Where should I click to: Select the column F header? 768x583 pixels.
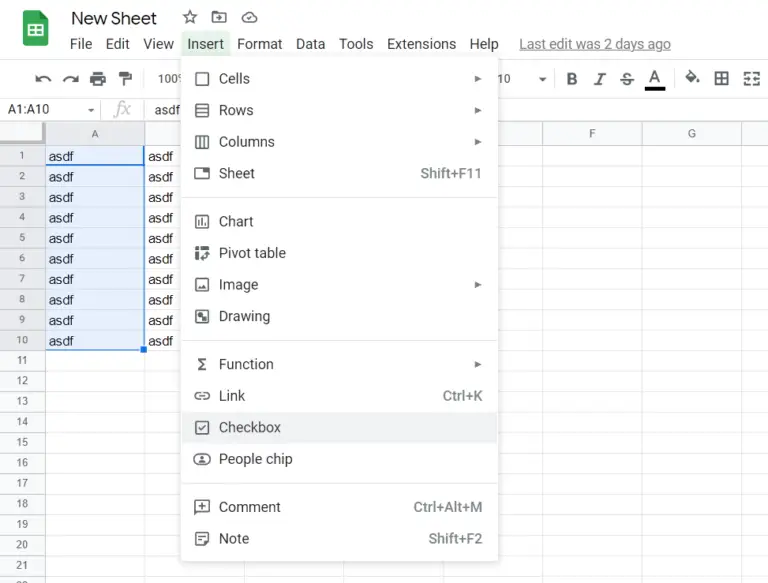(x=592, y=134)
